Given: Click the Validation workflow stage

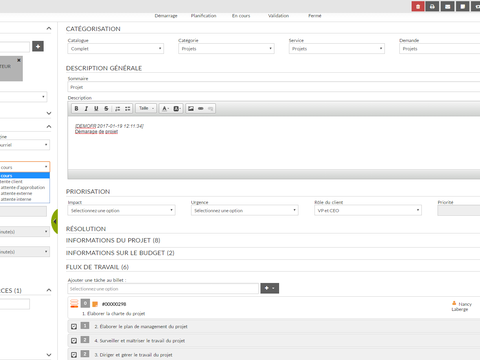Looking at the screenshot, I should pos(278,16).
